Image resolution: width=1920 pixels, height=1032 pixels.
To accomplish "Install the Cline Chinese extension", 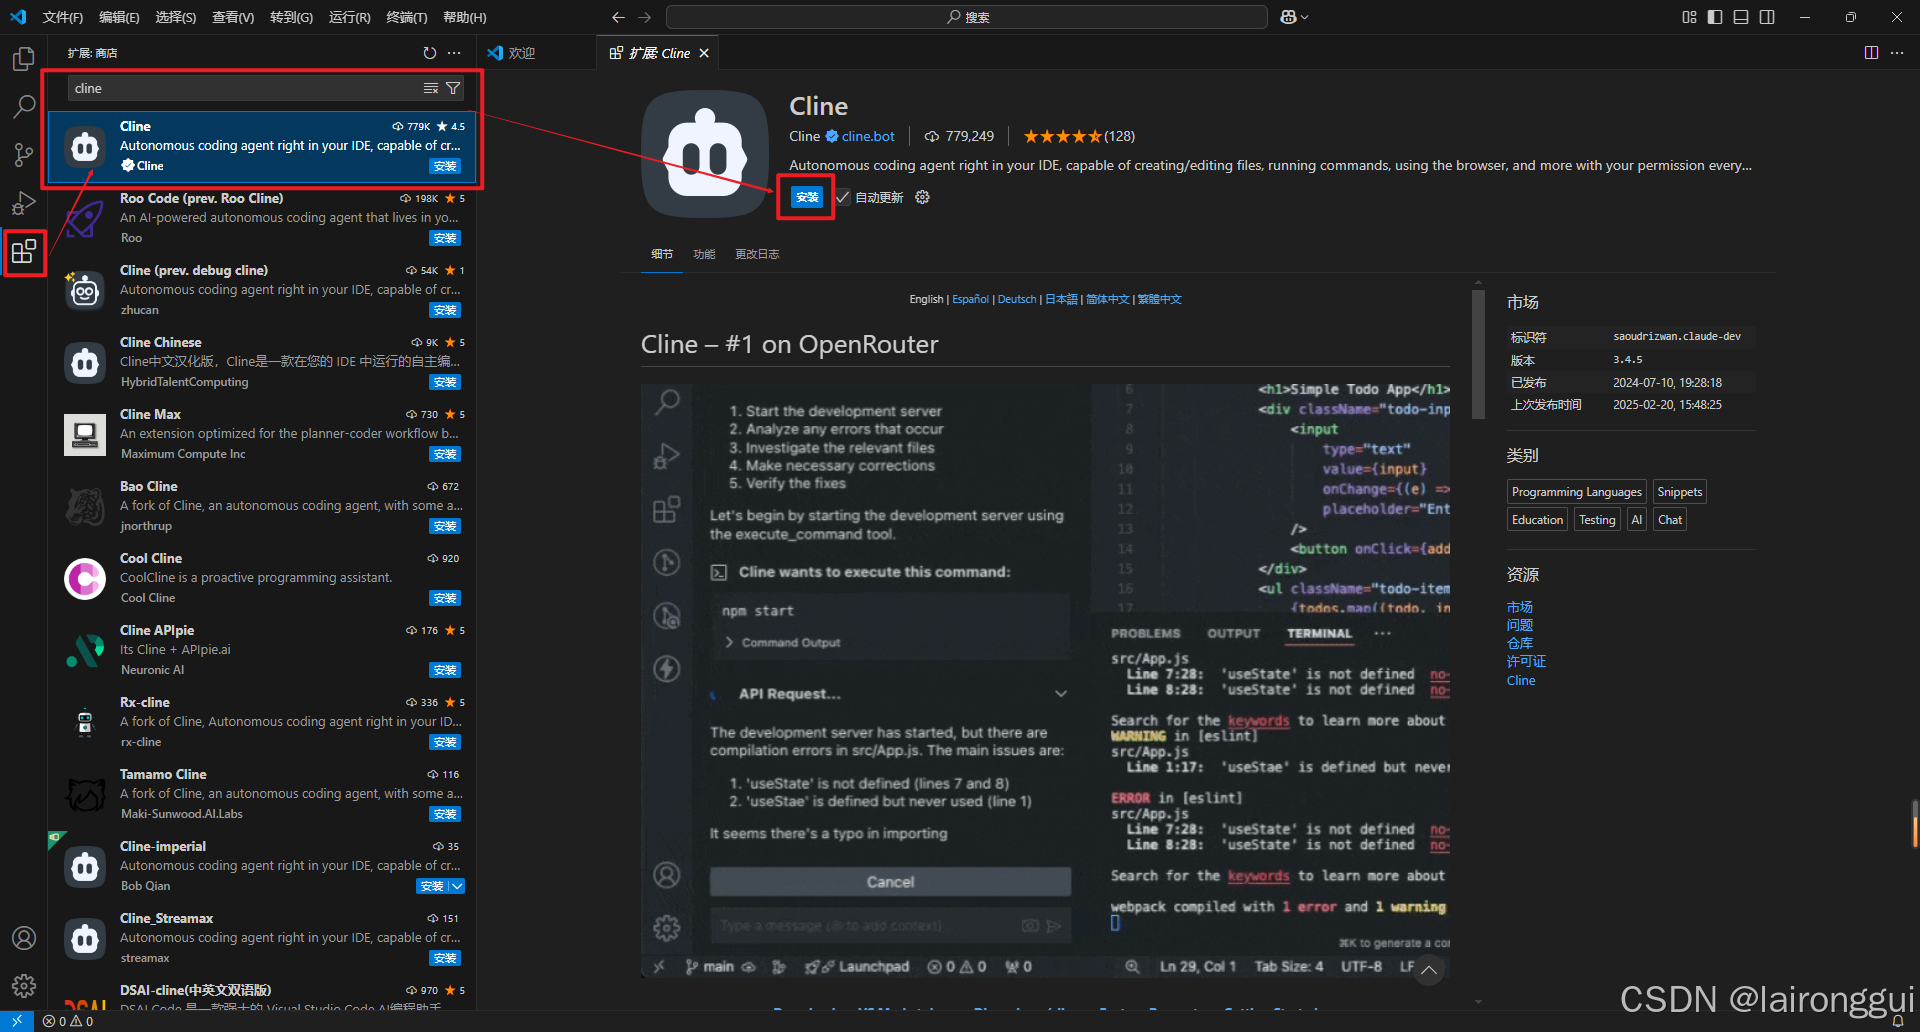I will point(445,382).
